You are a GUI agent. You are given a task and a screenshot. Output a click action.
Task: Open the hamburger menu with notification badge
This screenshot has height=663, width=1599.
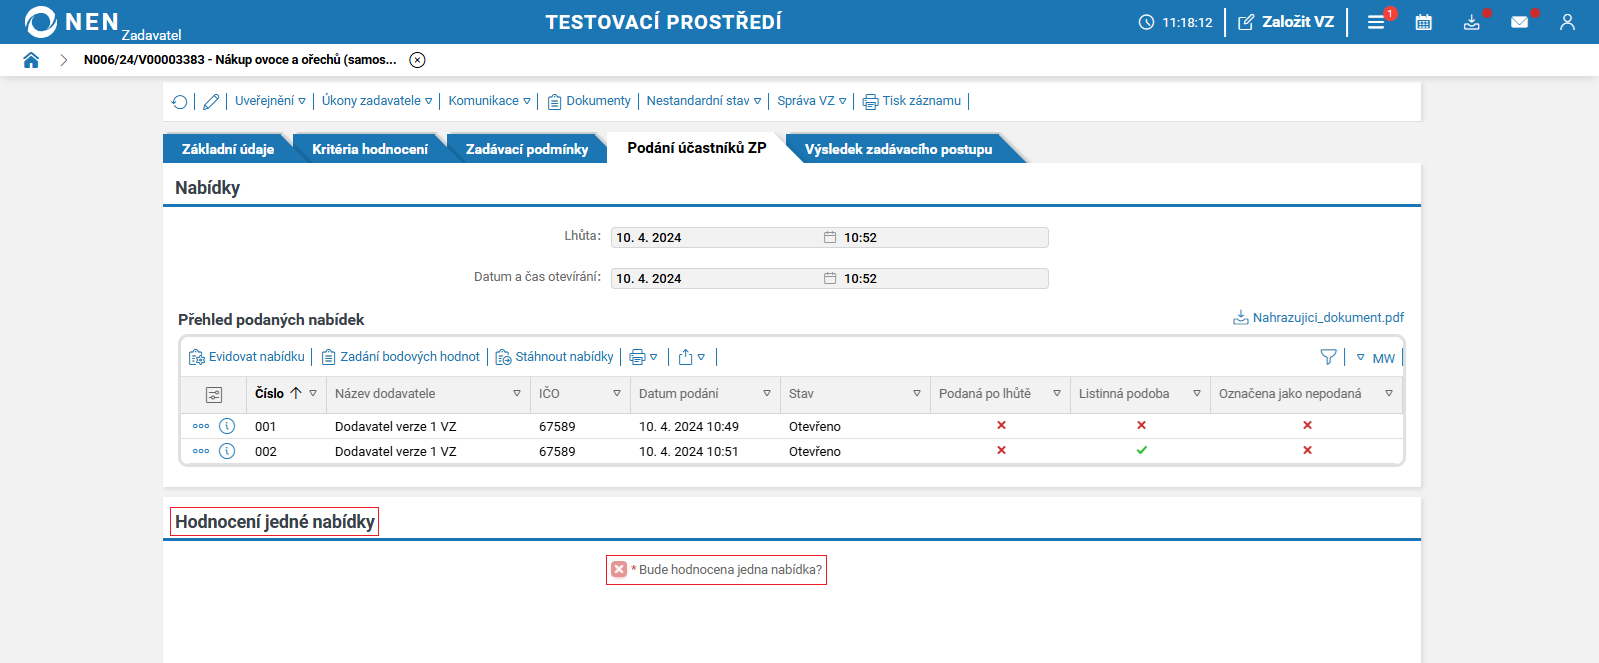point(1377,22)
